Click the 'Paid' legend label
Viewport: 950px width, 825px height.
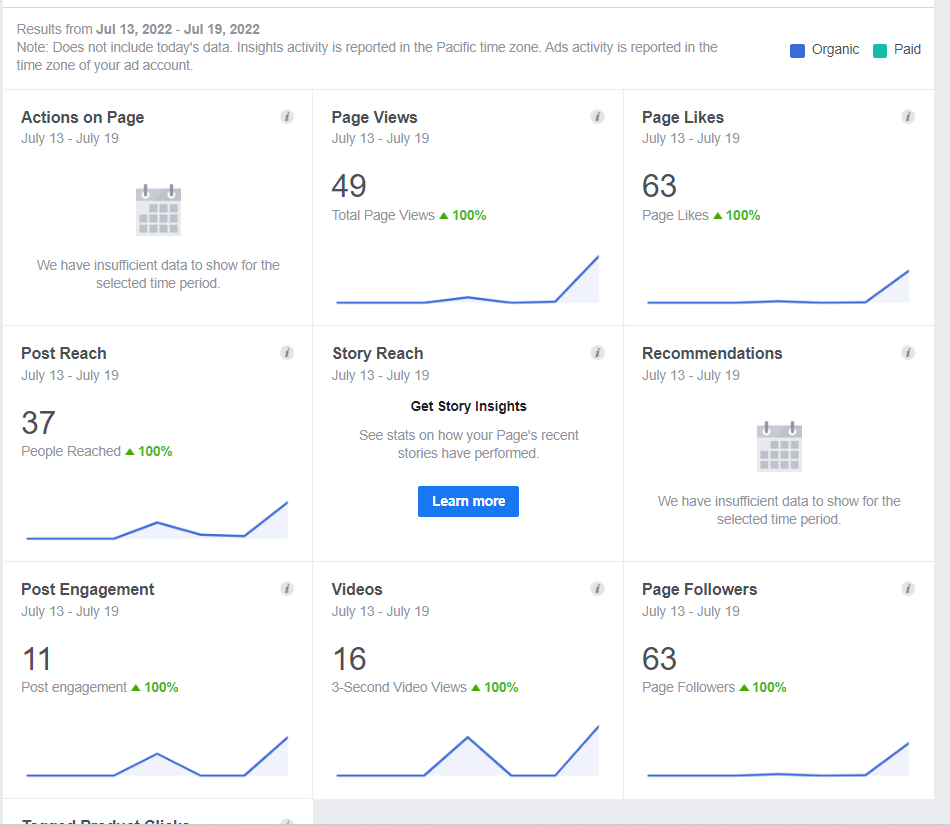(907, 50)
